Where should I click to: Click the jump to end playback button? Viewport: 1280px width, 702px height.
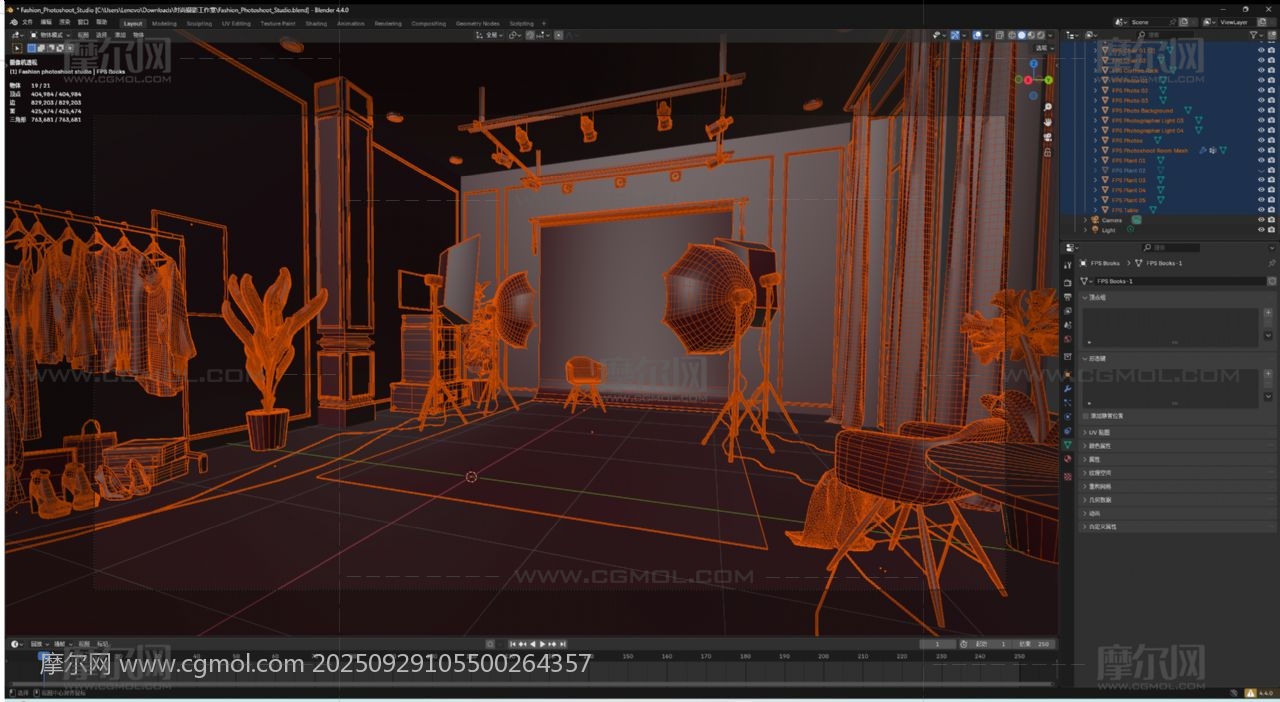click(x=563, y=644)
